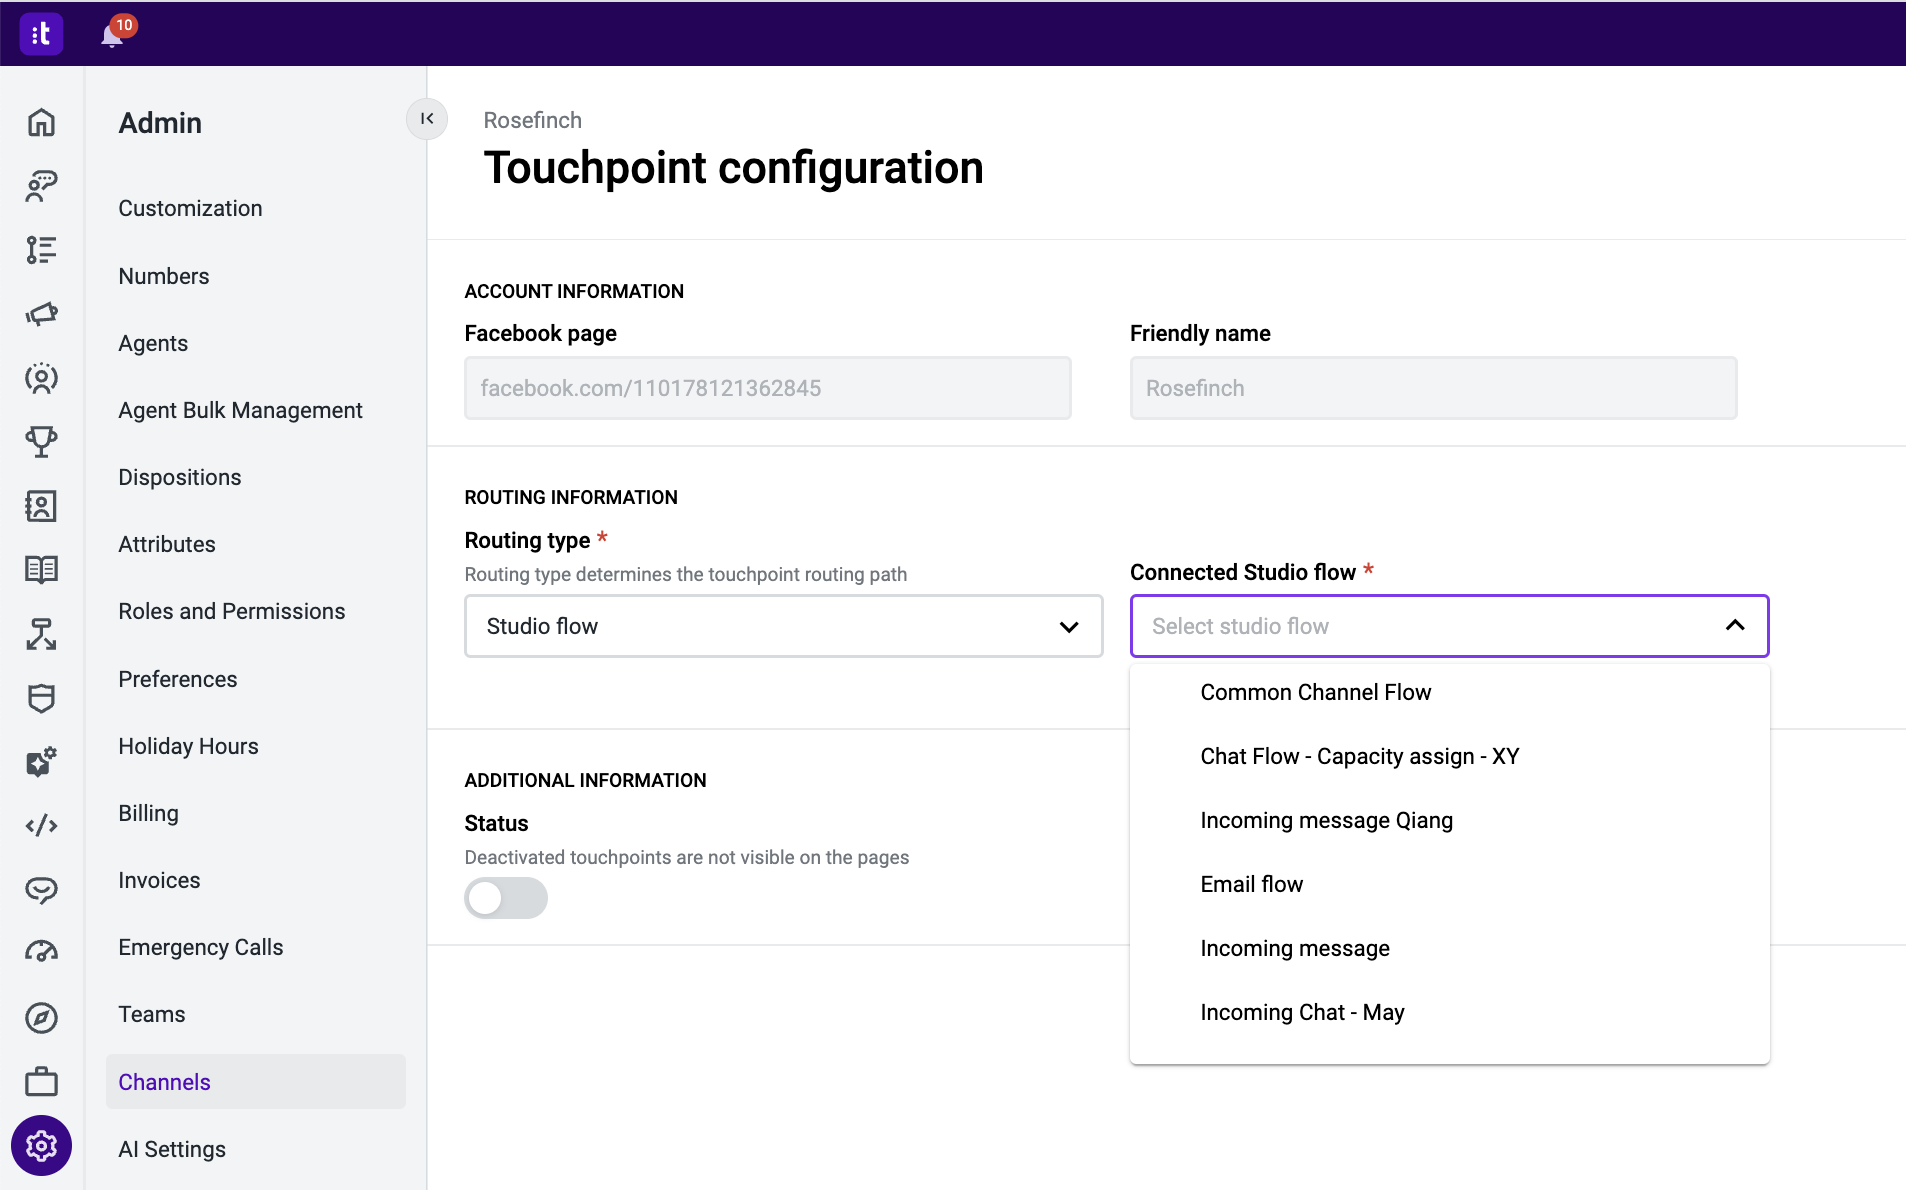Open Customization in Admin menu
This screenshot has width=1906, height=1190.
tap(190, 208)
